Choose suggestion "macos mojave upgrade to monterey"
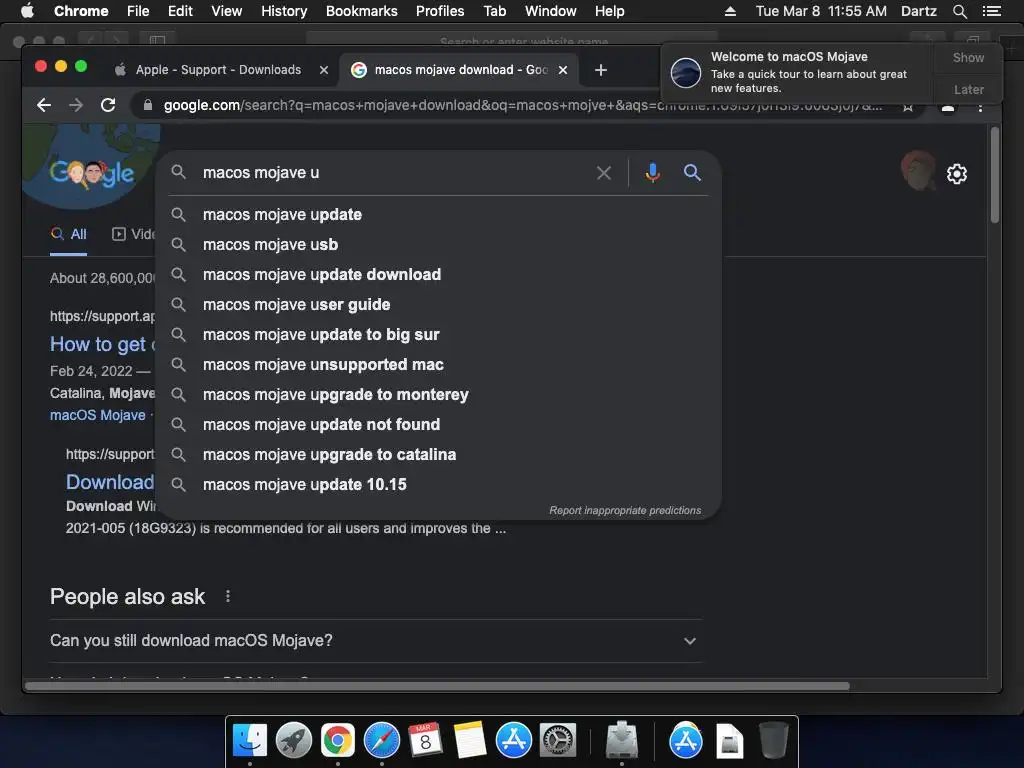The height and width of the screenshot is (768, 1024). pos(439,395)
